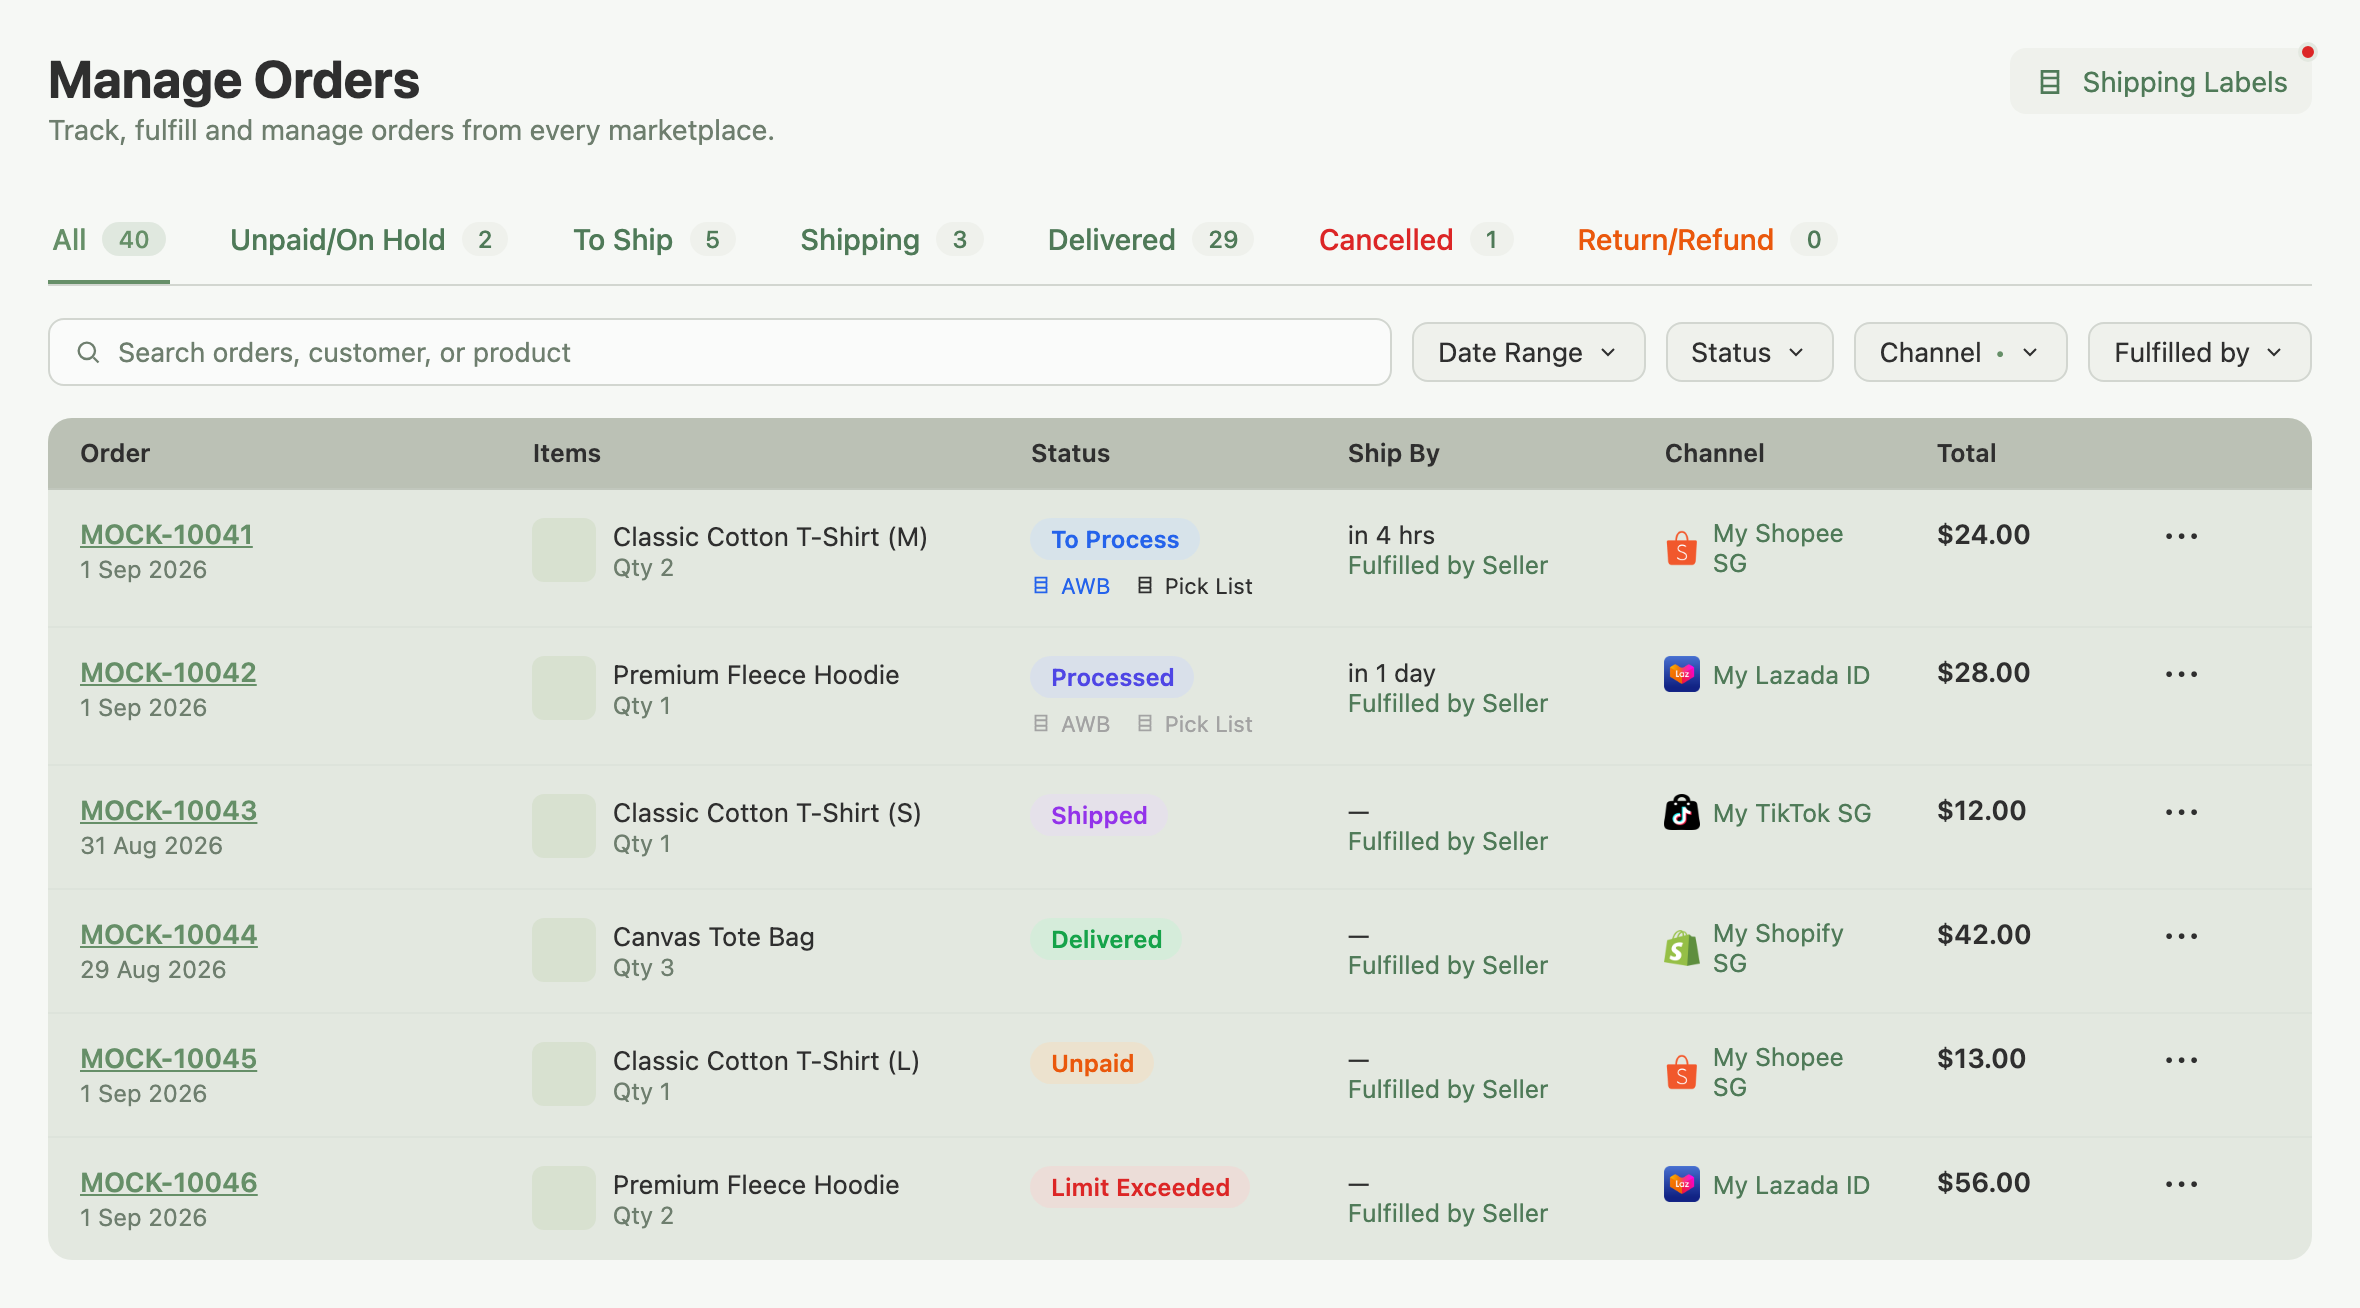The width and height of the screenshot is (2360, 1308).
Task: Click MOCK-10042 hoodie product thumbnail
Action: click(564, 688)
